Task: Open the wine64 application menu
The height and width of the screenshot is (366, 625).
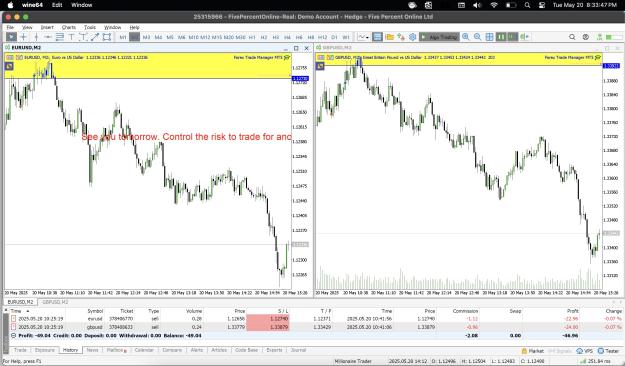Action: pos(32,5)
